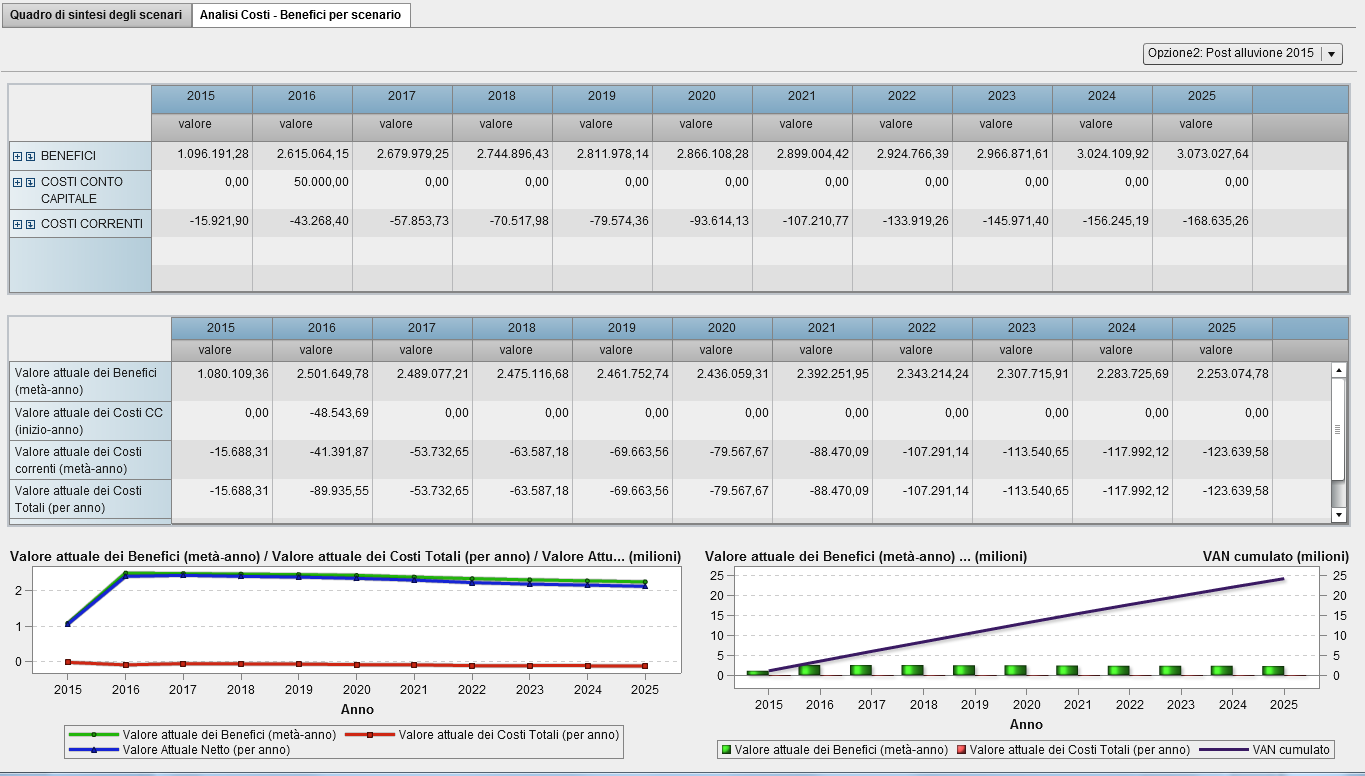Click the lower table scrollbar down arrow

1339,515
